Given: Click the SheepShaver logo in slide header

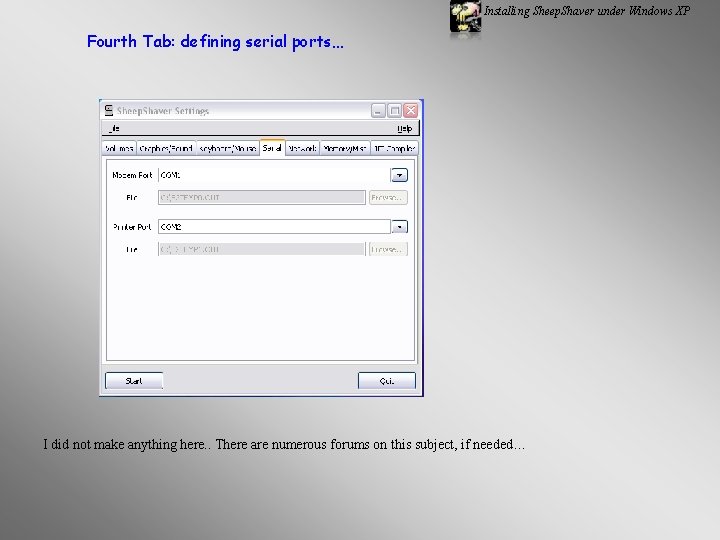Looking at the screenshot, I should tap(466, 16).
